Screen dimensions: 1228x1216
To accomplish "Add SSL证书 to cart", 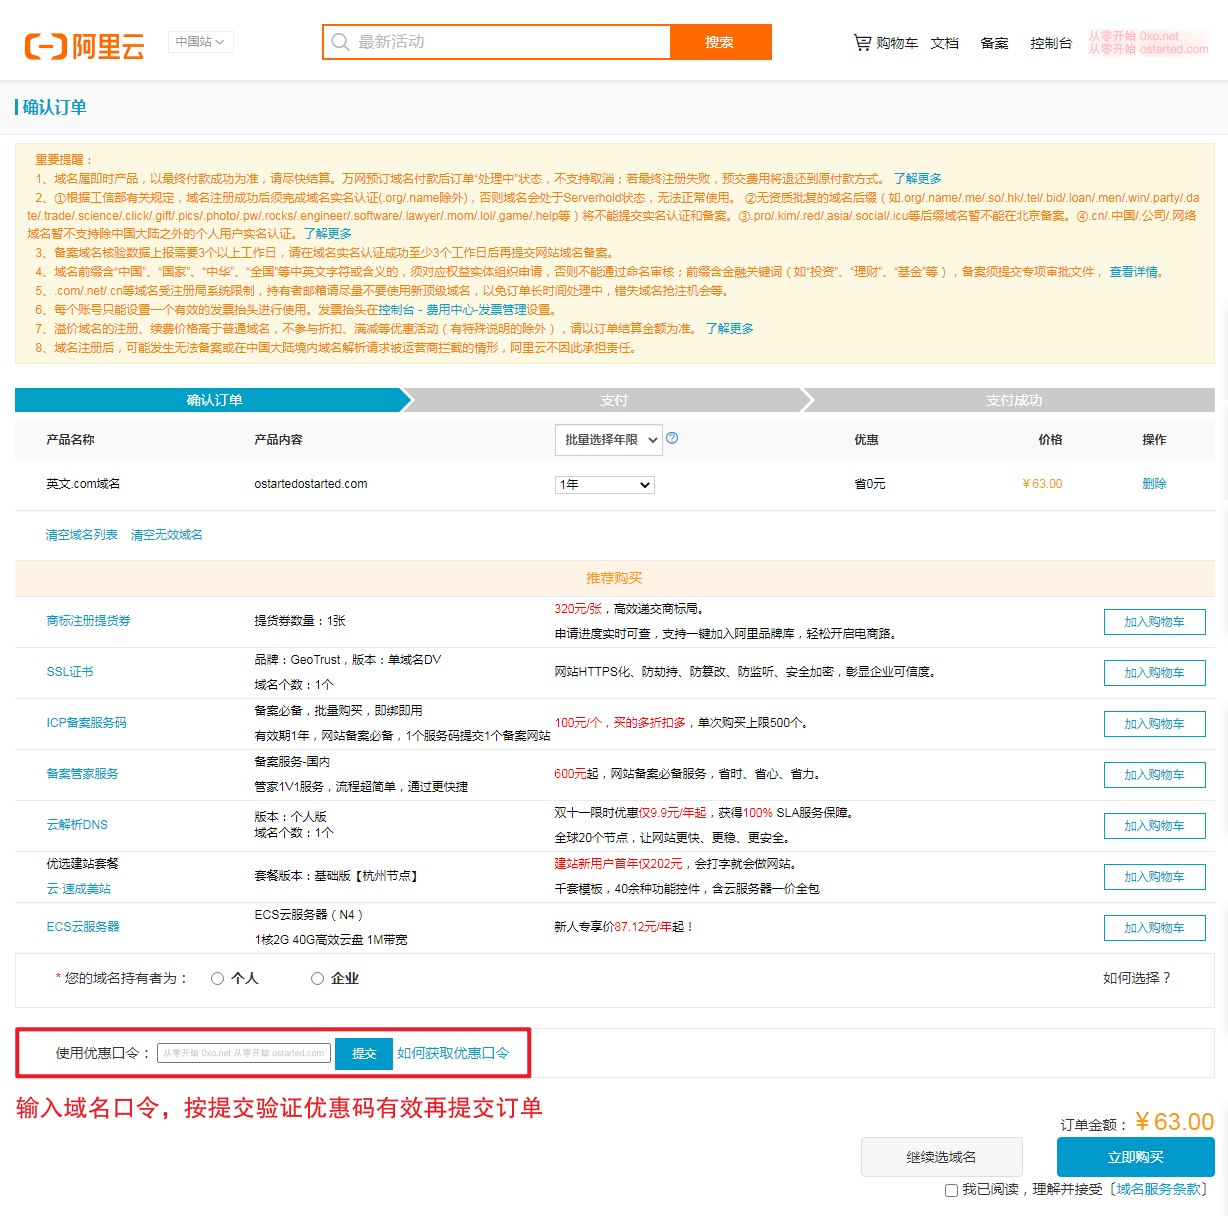I will pos(1154,673).
